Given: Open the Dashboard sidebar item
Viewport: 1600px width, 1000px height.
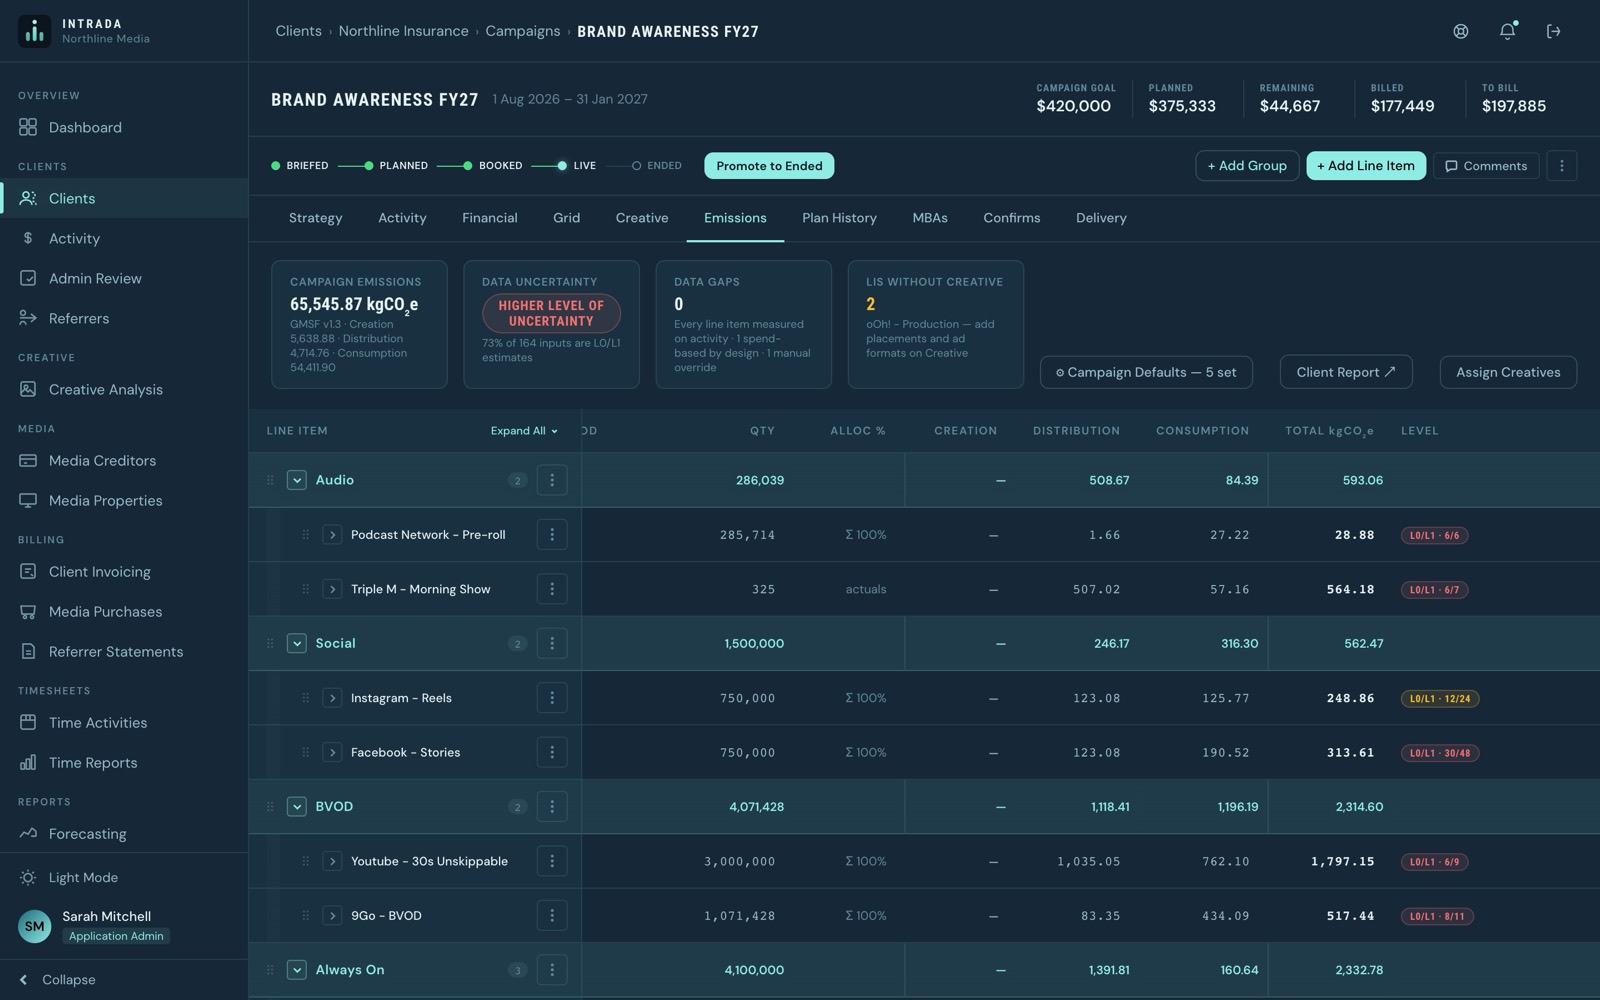Looking at the screenshot, I should coord(124,127).
